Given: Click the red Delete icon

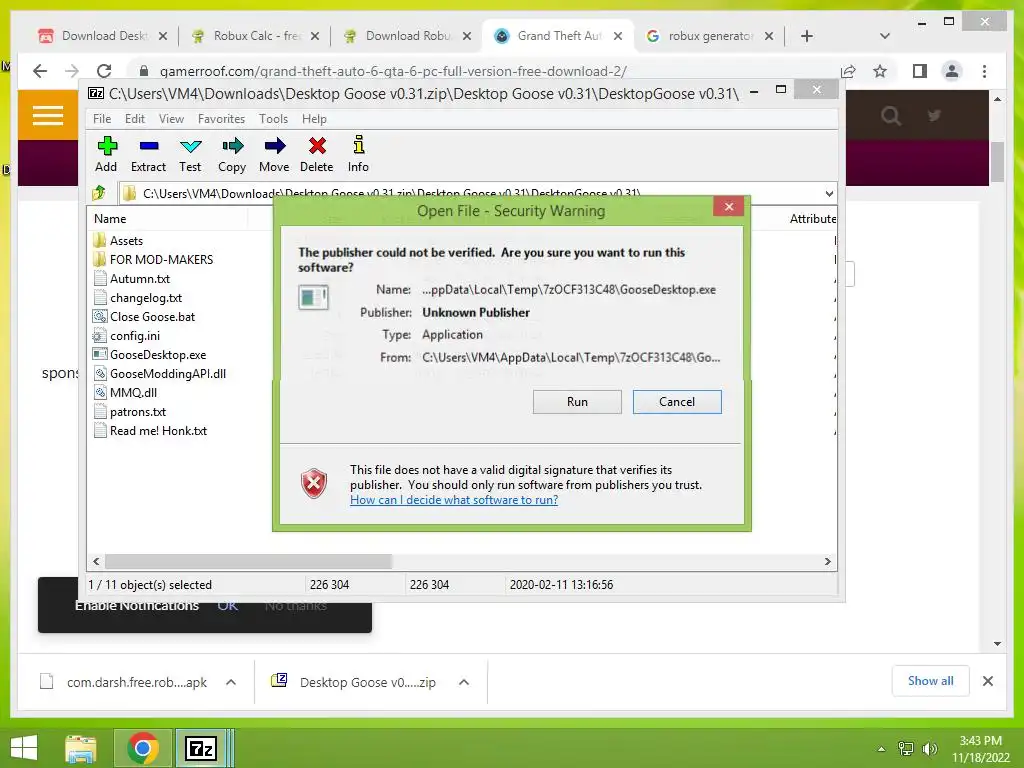Looking at the screenshot, I should click(x=317, y=154).
